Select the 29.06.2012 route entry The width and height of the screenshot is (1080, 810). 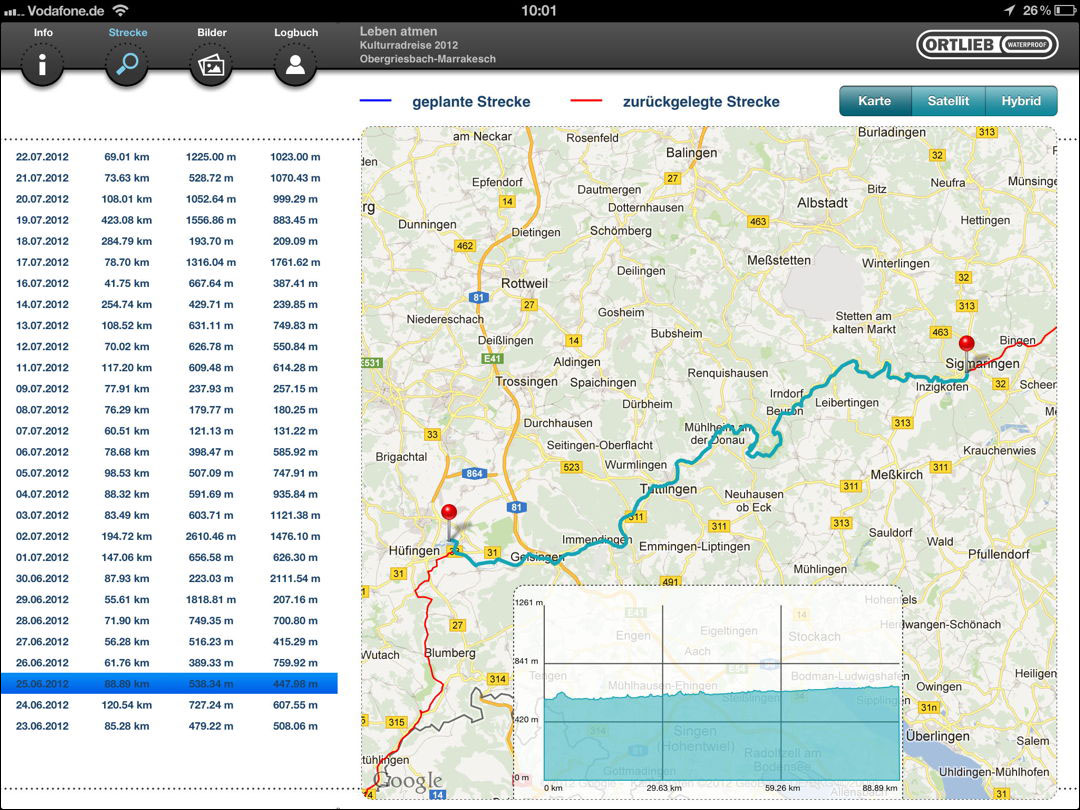[169, 599]
